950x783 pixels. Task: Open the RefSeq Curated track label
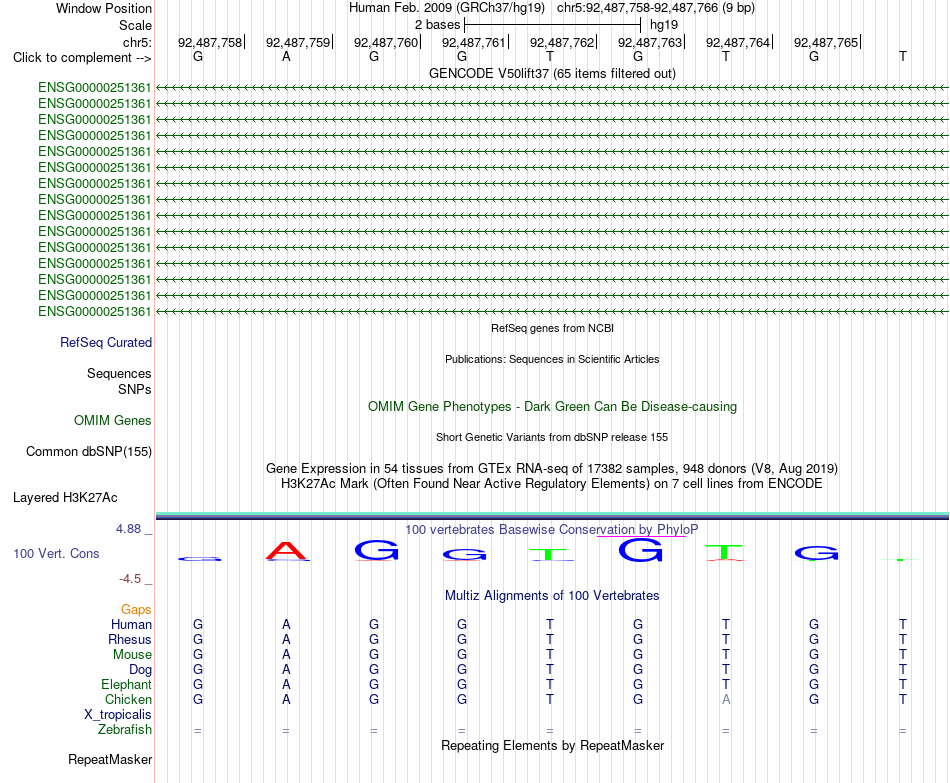pos(106,342)
